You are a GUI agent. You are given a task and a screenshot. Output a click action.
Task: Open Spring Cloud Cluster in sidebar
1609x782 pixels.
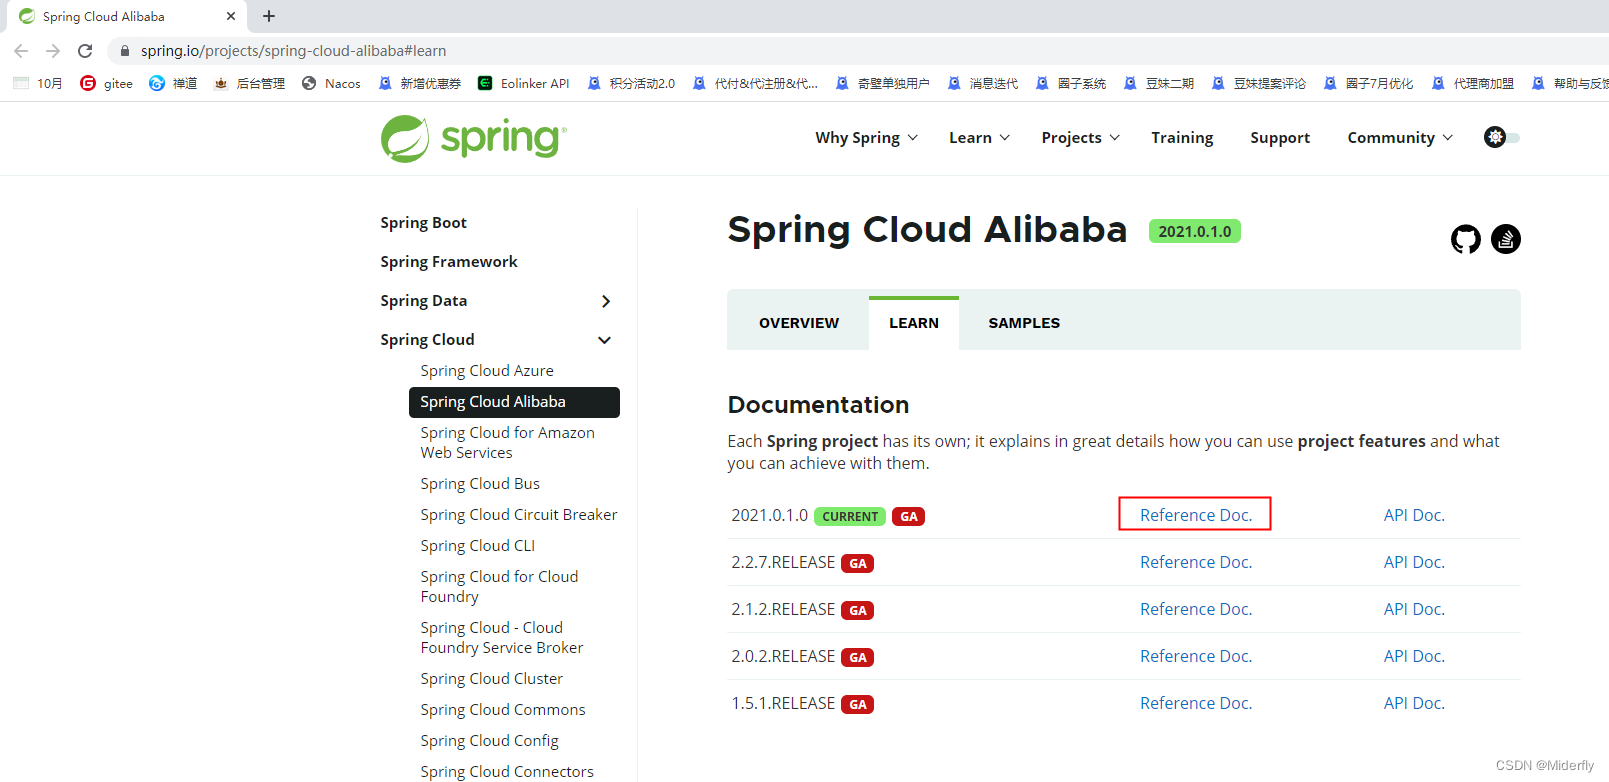pos(492,679)
